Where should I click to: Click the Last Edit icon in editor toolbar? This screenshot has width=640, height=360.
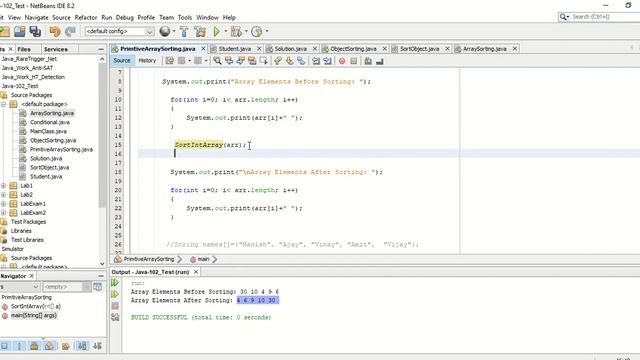[169, 61]
